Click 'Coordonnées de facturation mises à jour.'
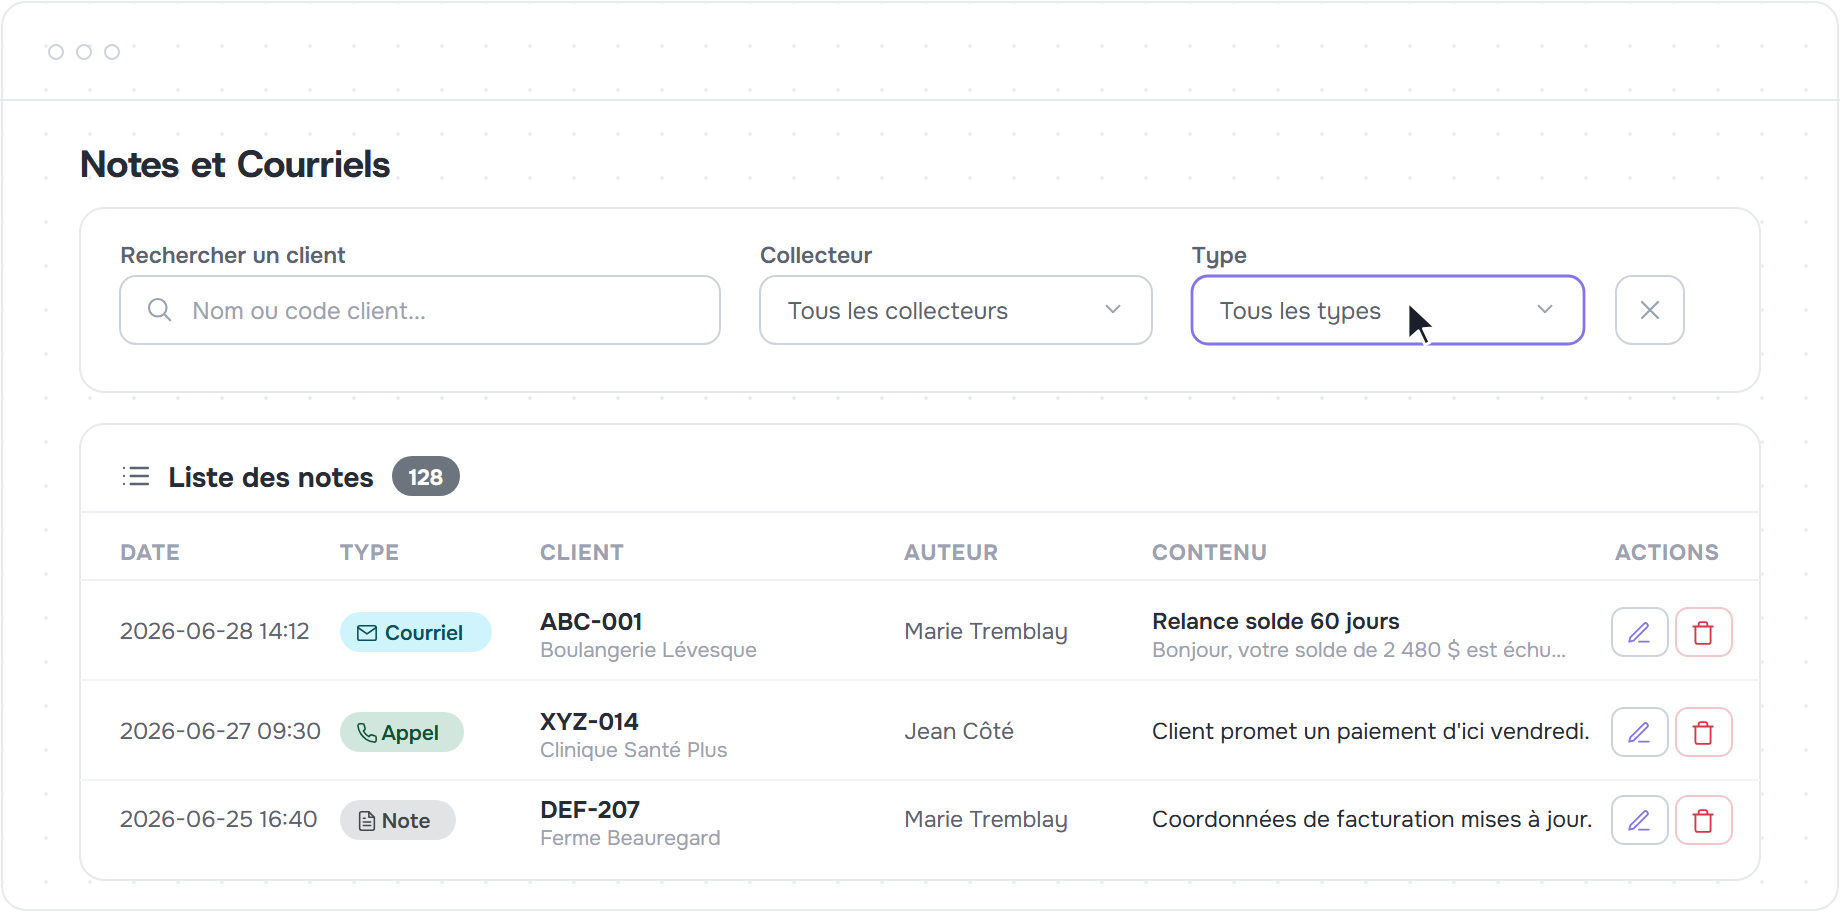This screenshot has height=912, width=1840. click(x=1372, y=819)
